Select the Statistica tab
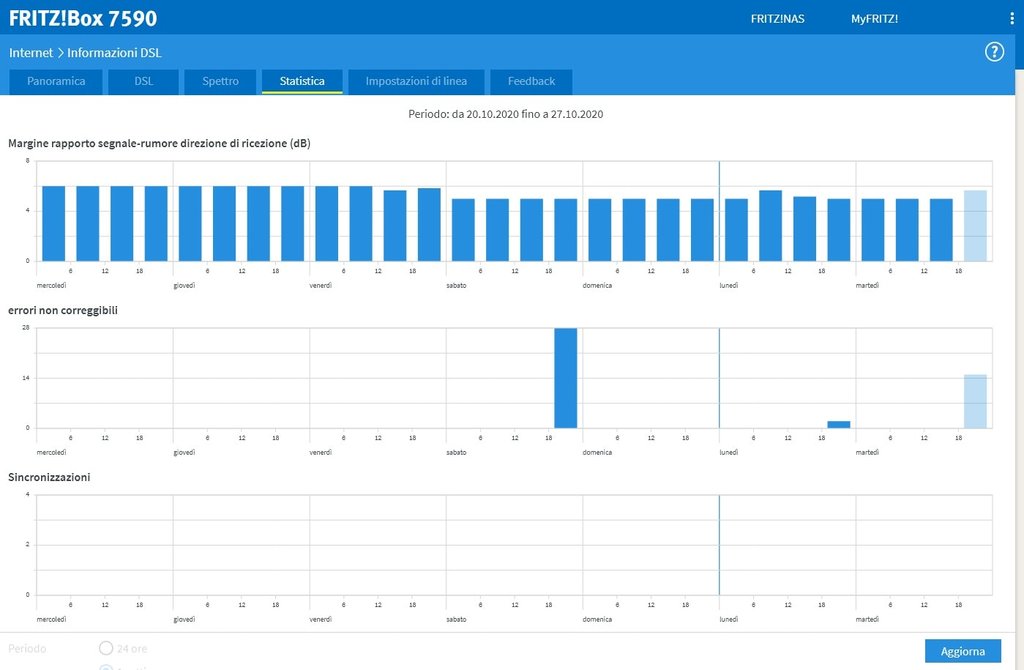 (x=302, y=81)
